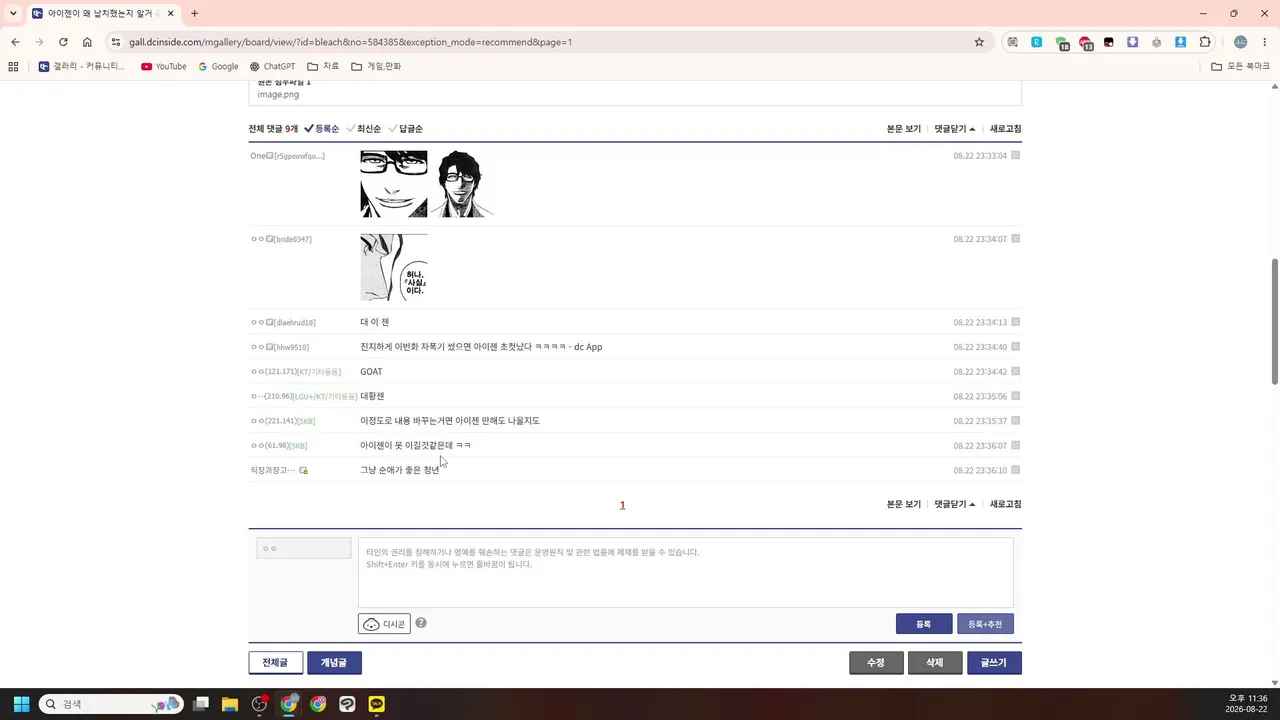Open the purple download-arrow extension
The width and height of the screenshot is (1280, 720).
(x=1133, y=42)
